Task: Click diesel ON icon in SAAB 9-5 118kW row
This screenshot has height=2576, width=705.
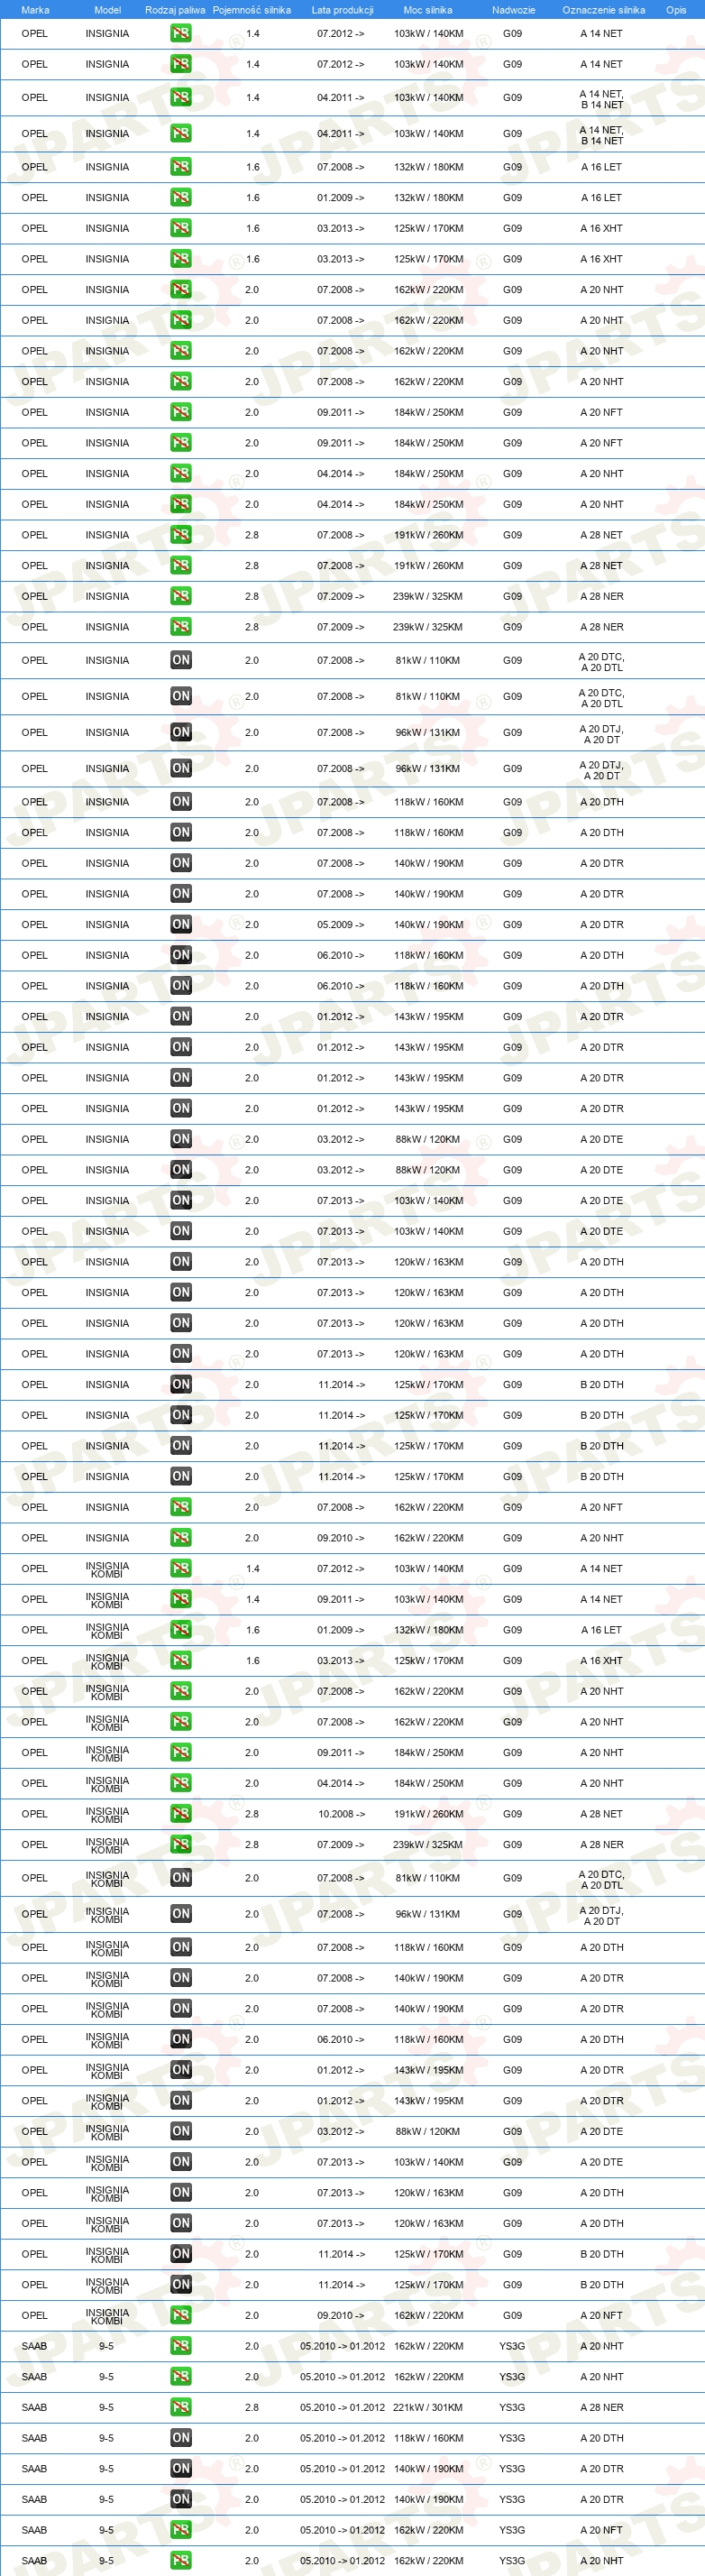Action: tap(181, 2437)
